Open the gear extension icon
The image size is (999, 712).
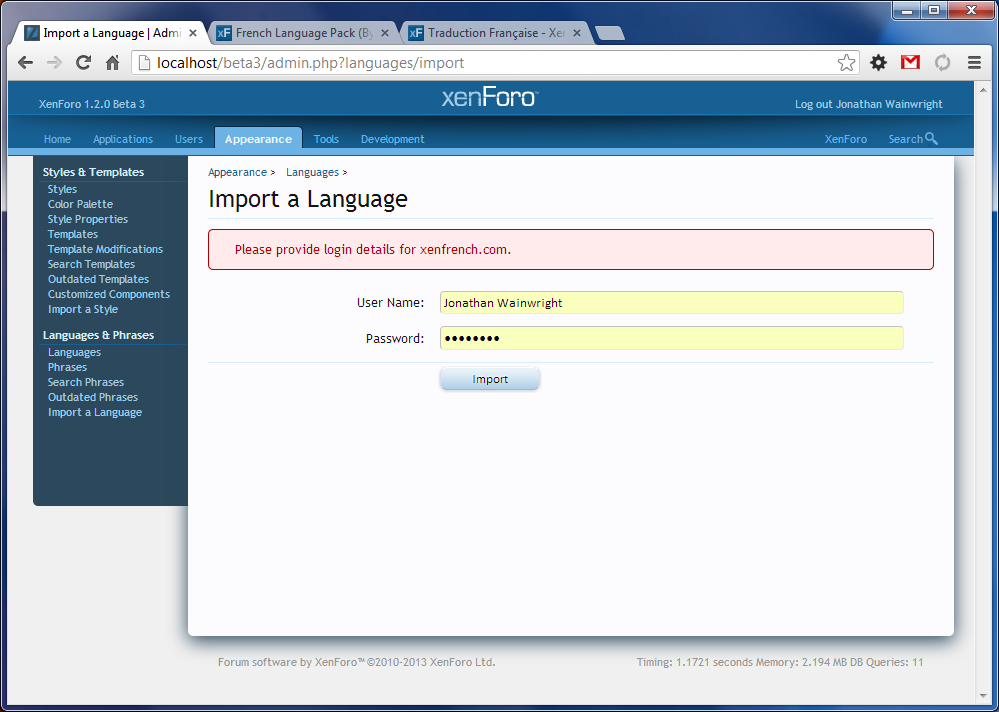879,62
